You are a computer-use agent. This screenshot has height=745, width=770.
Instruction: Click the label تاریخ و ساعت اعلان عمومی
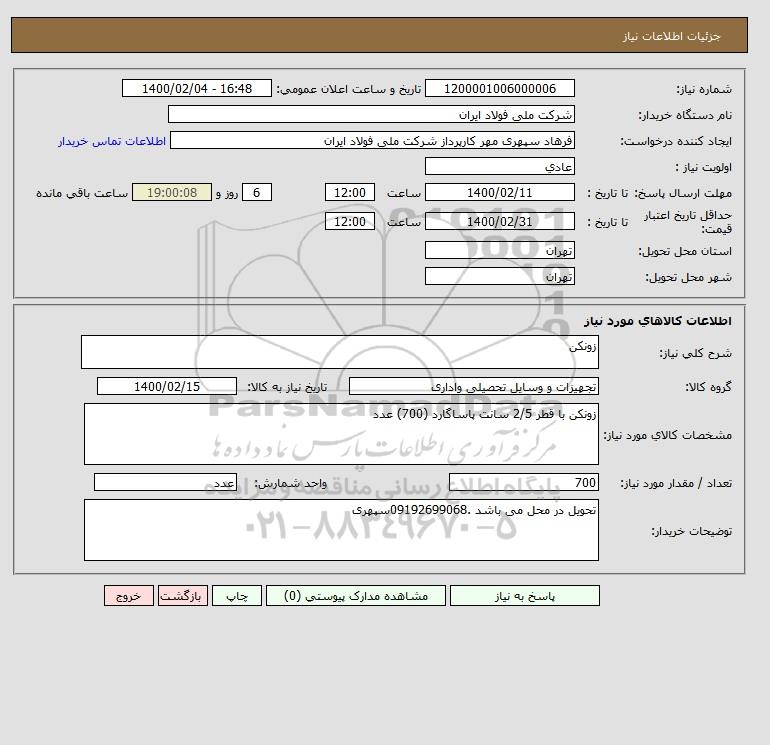(349, 89)
